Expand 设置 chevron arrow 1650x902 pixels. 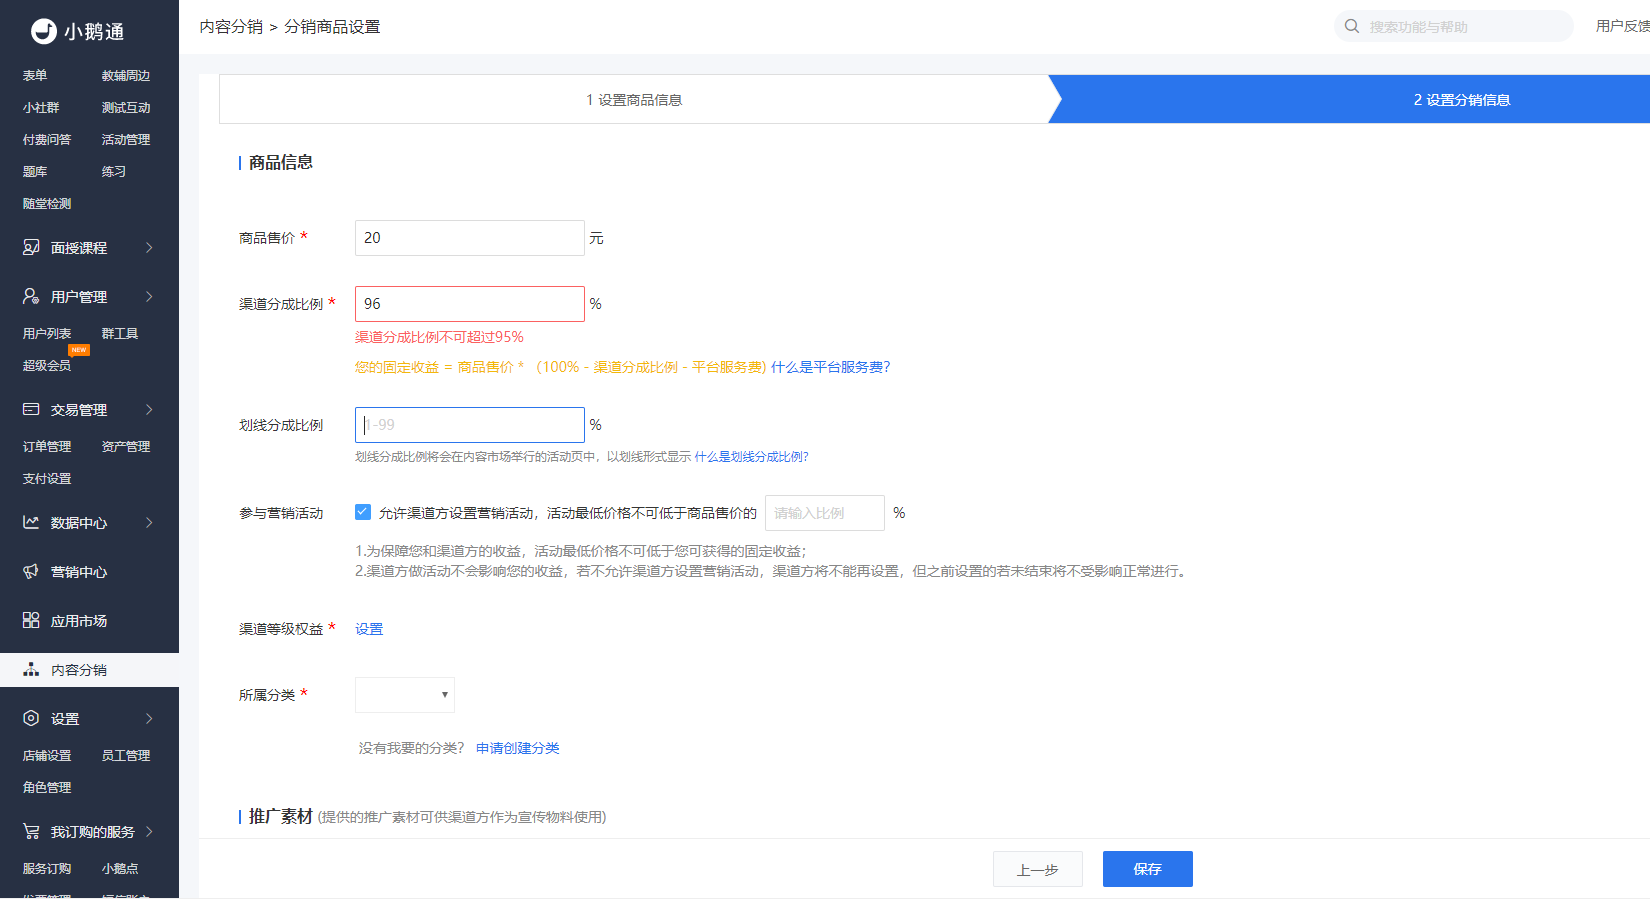tap(149, 718)
